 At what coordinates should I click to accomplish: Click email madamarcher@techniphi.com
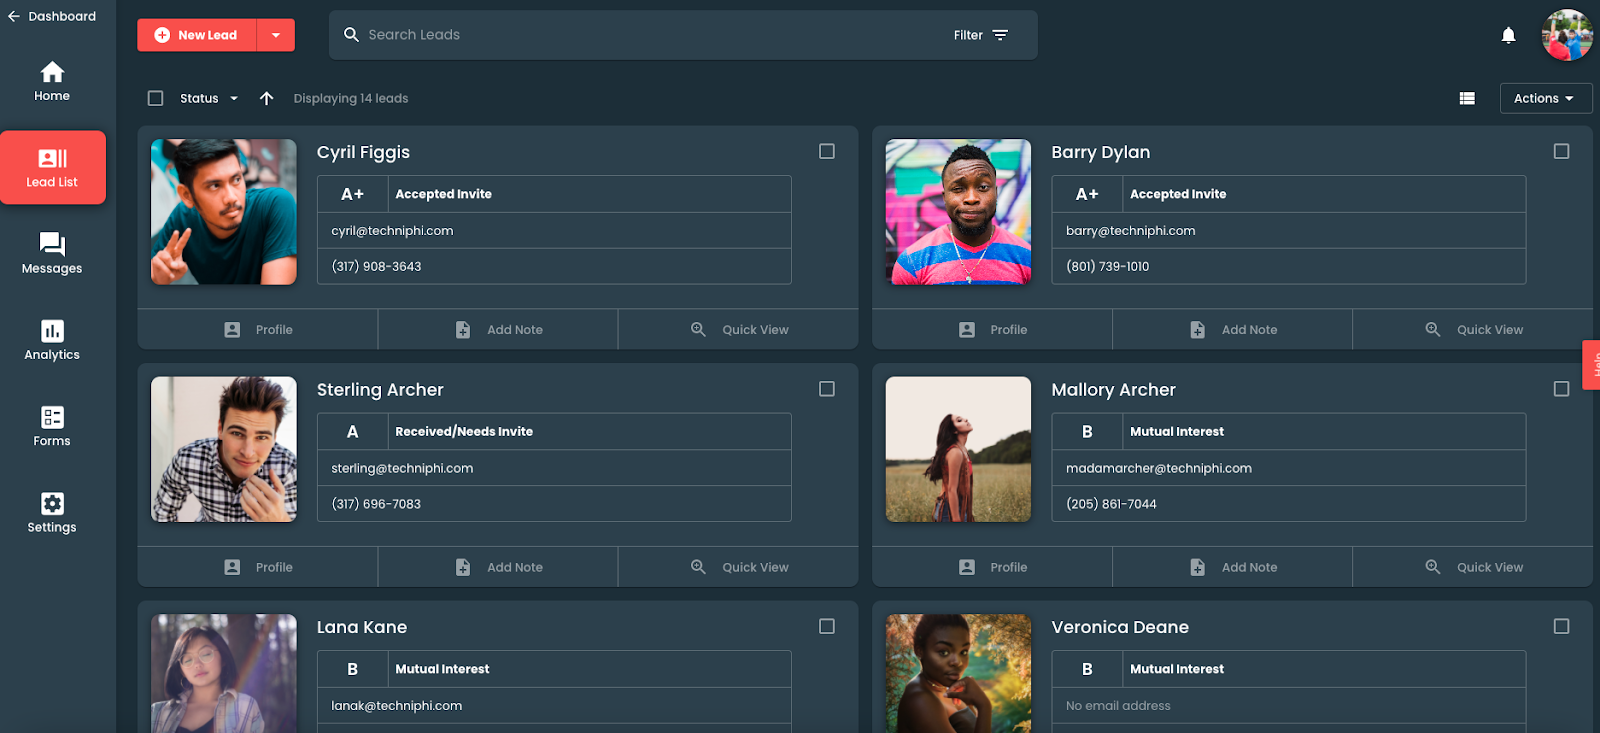[x=1159, y=468]
